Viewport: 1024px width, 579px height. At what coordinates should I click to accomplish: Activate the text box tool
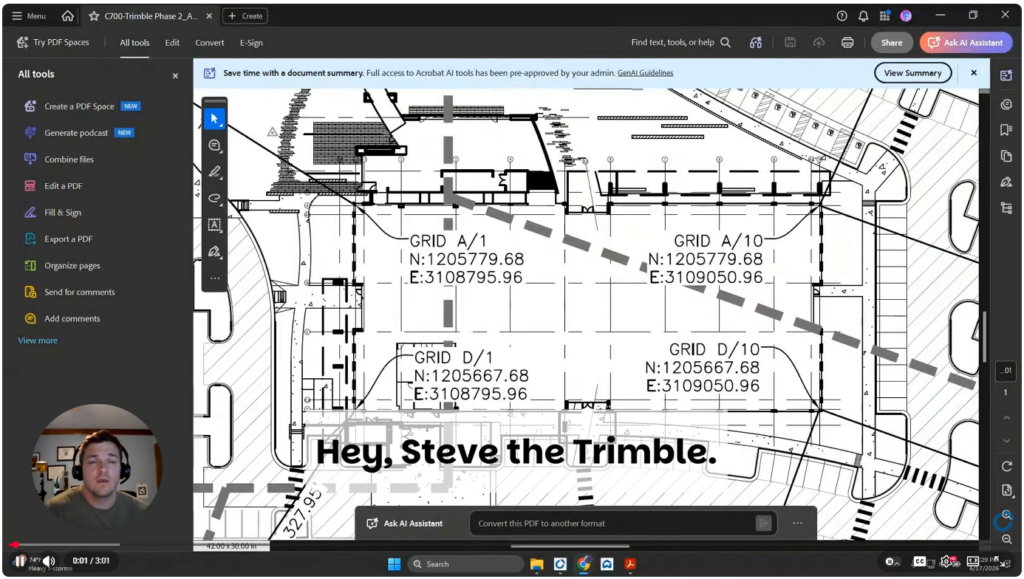pyautogui.click(x=214, y=225)
